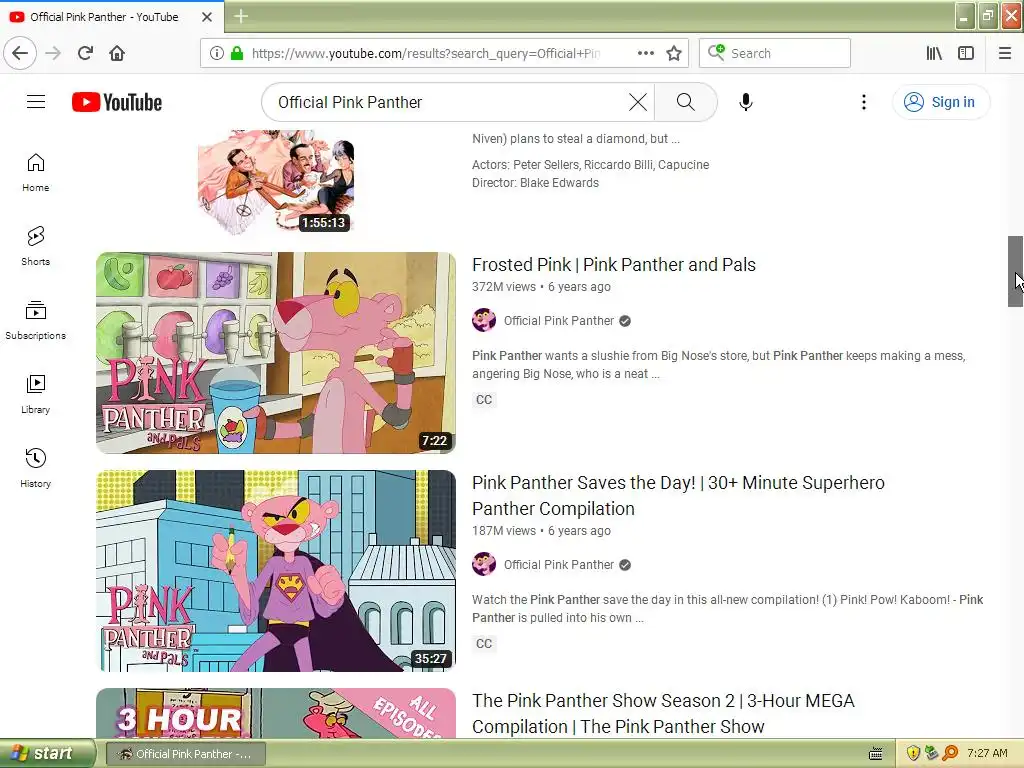Open the Firefox Library toolbar icon

[934, 54]
